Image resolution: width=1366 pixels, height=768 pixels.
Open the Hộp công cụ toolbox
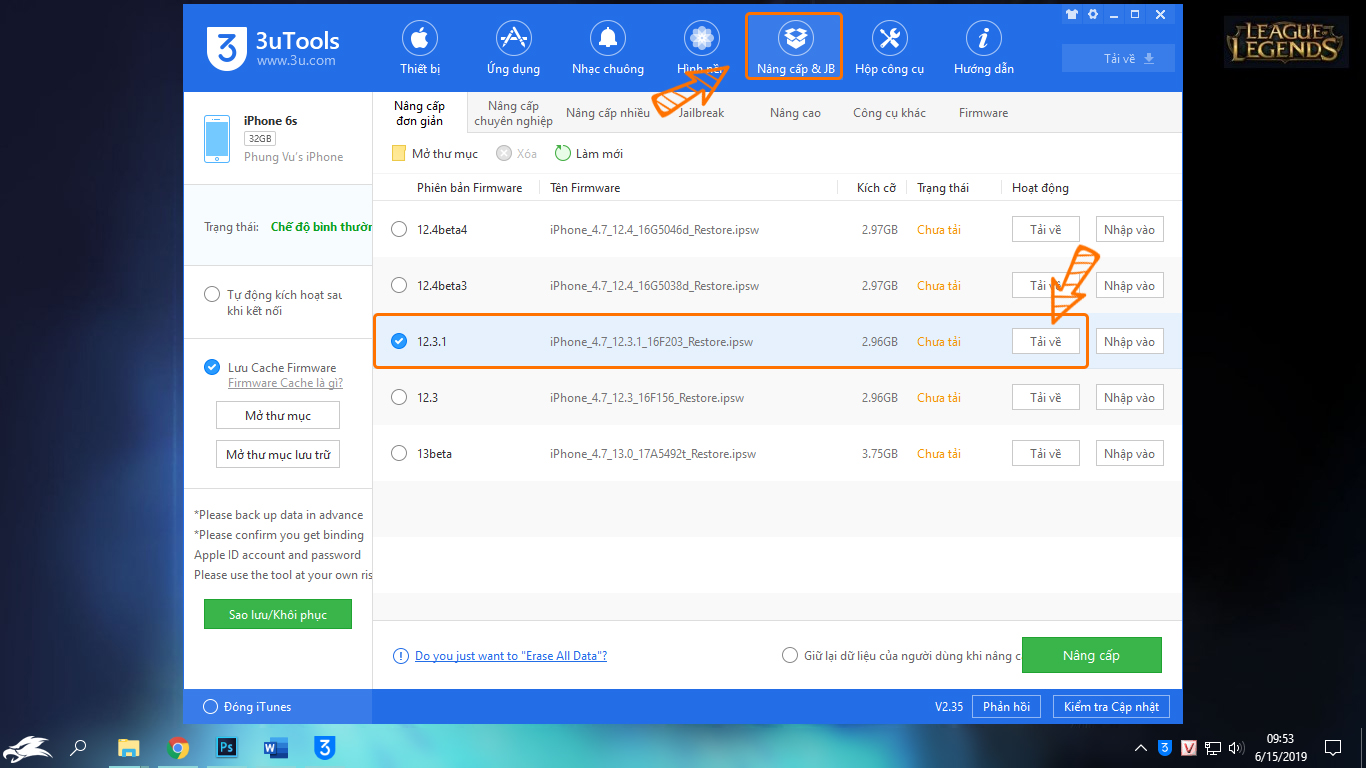[889, 48]
